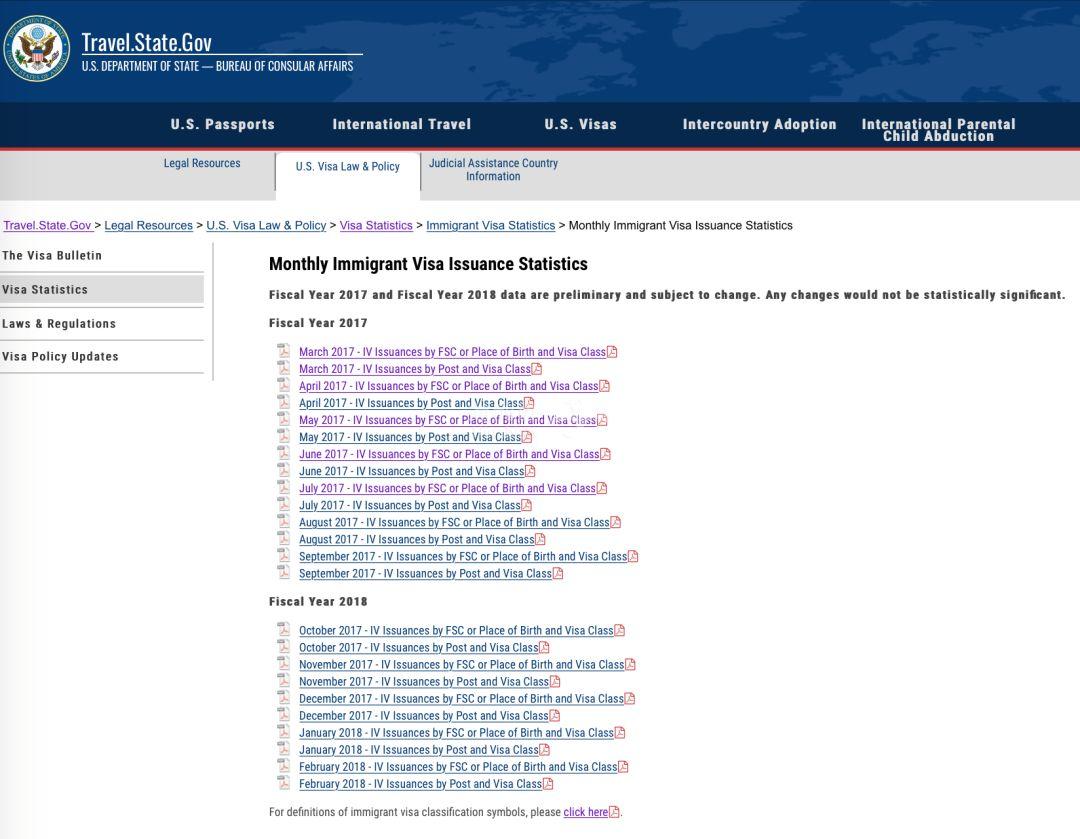
Task: Open International Parental Child Abduction menu
Action: pyautogui.click(x=938, y=130)
